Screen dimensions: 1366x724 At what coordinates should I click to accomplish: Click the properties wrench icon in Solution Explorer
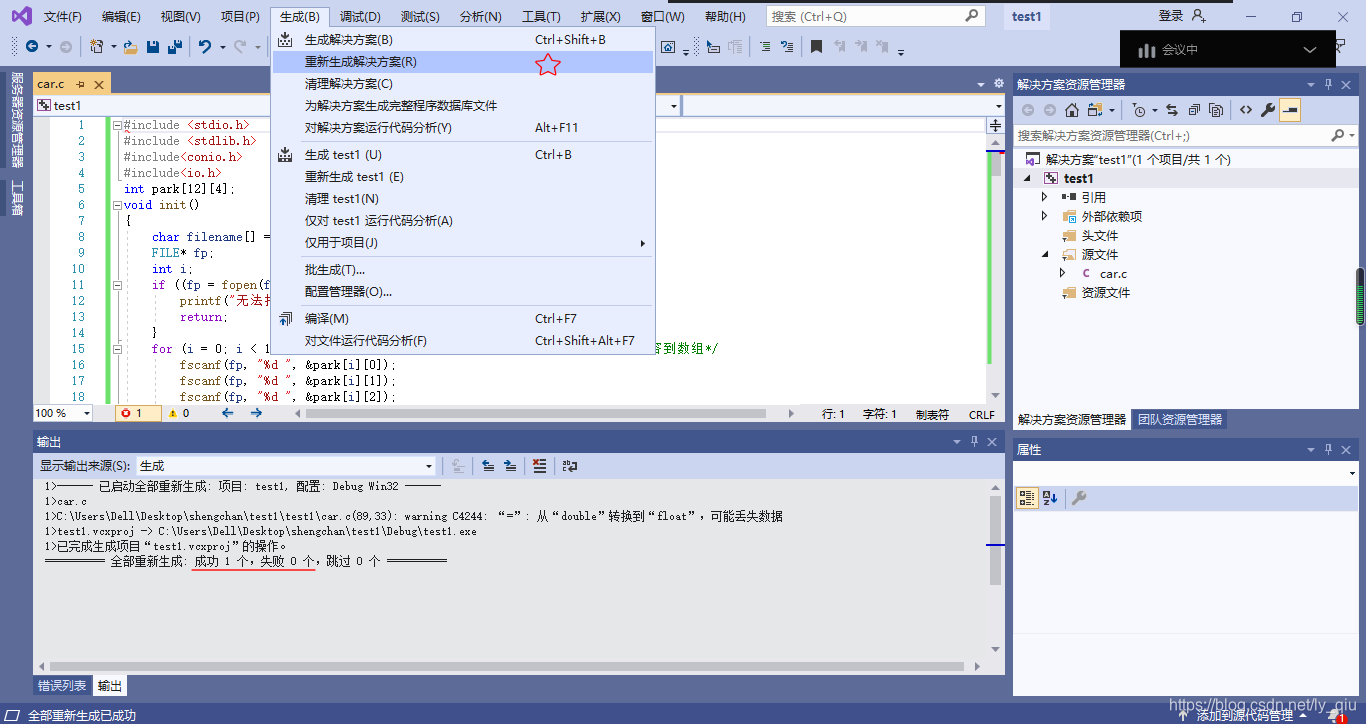point(1268,110)
